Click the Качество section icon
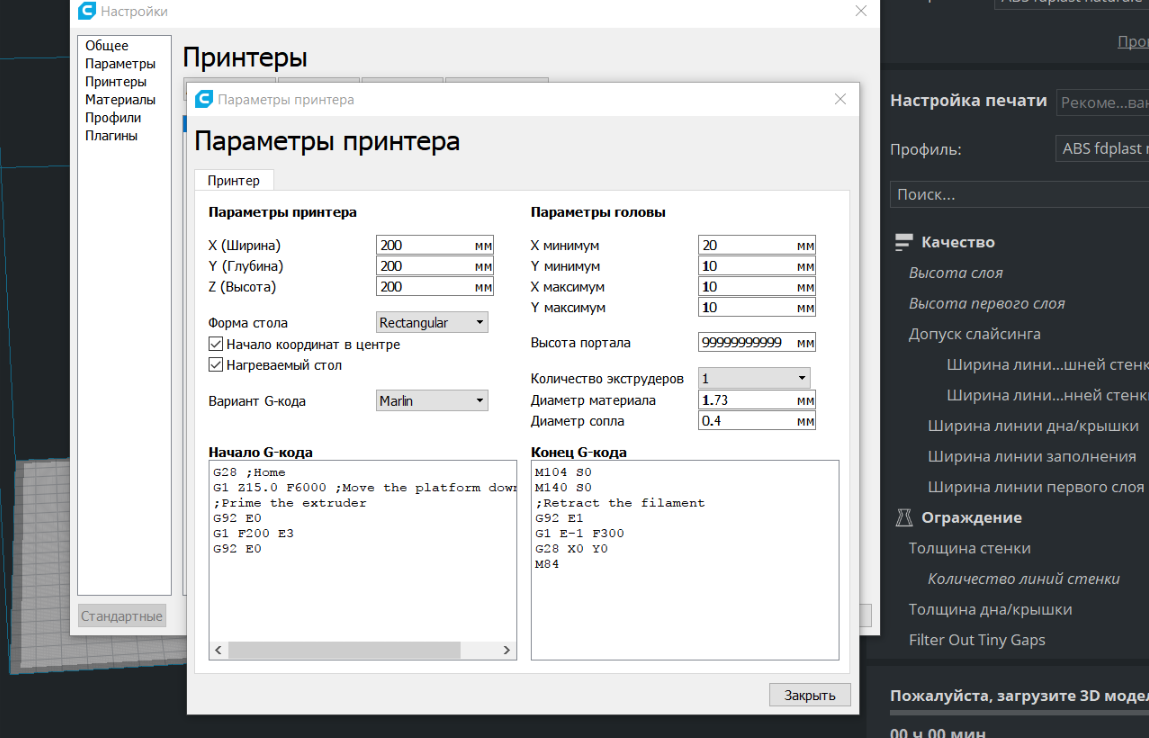 point(904,242)
